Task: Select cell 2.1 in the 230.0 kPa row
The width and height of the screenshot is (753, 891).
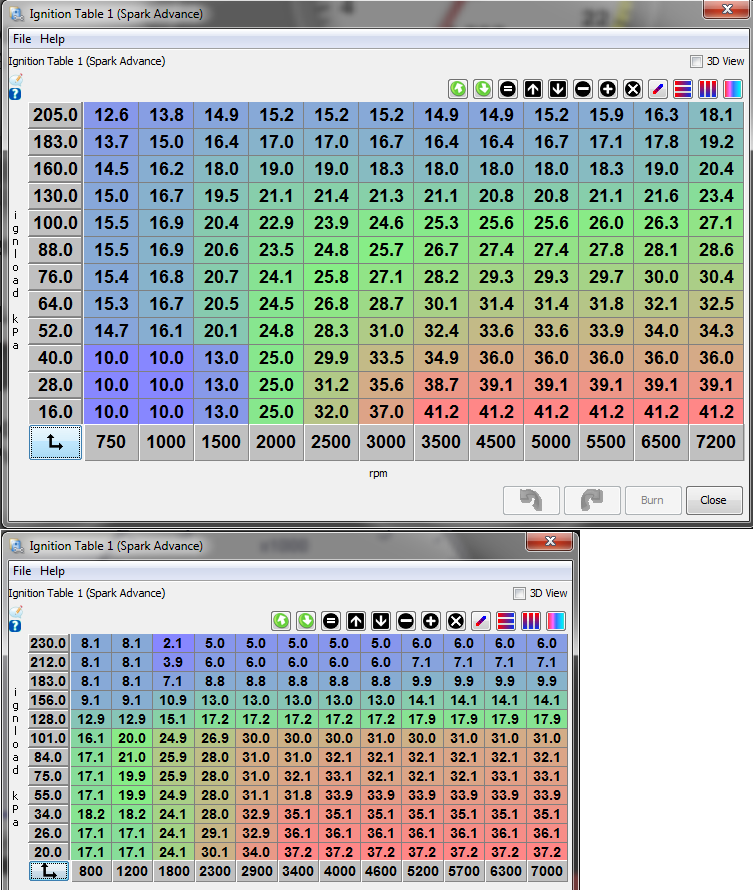Action: (x=173, y=643)
